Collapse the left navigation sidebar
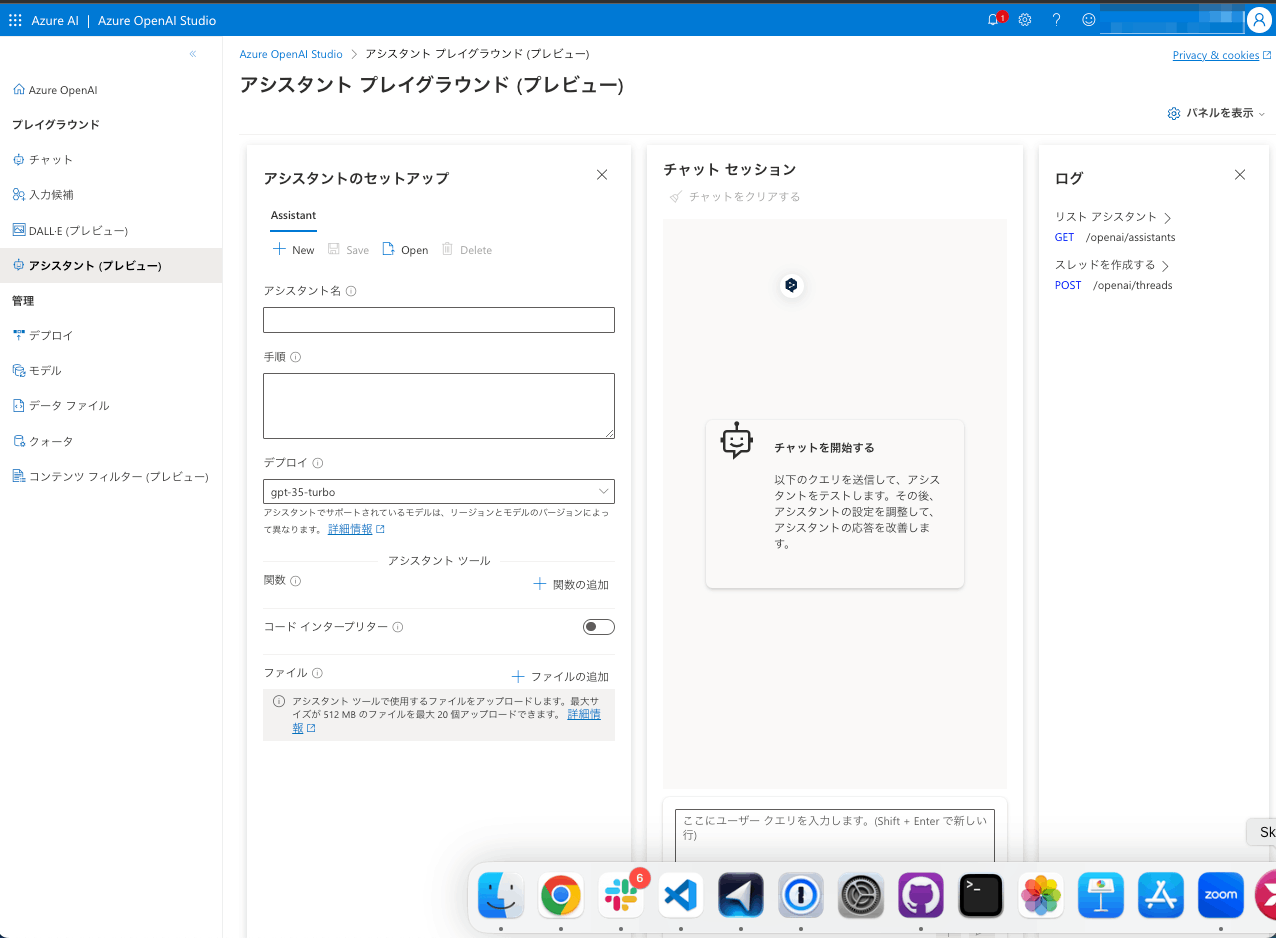Viewport: 1276px width, 938px height. coord(193,54)
